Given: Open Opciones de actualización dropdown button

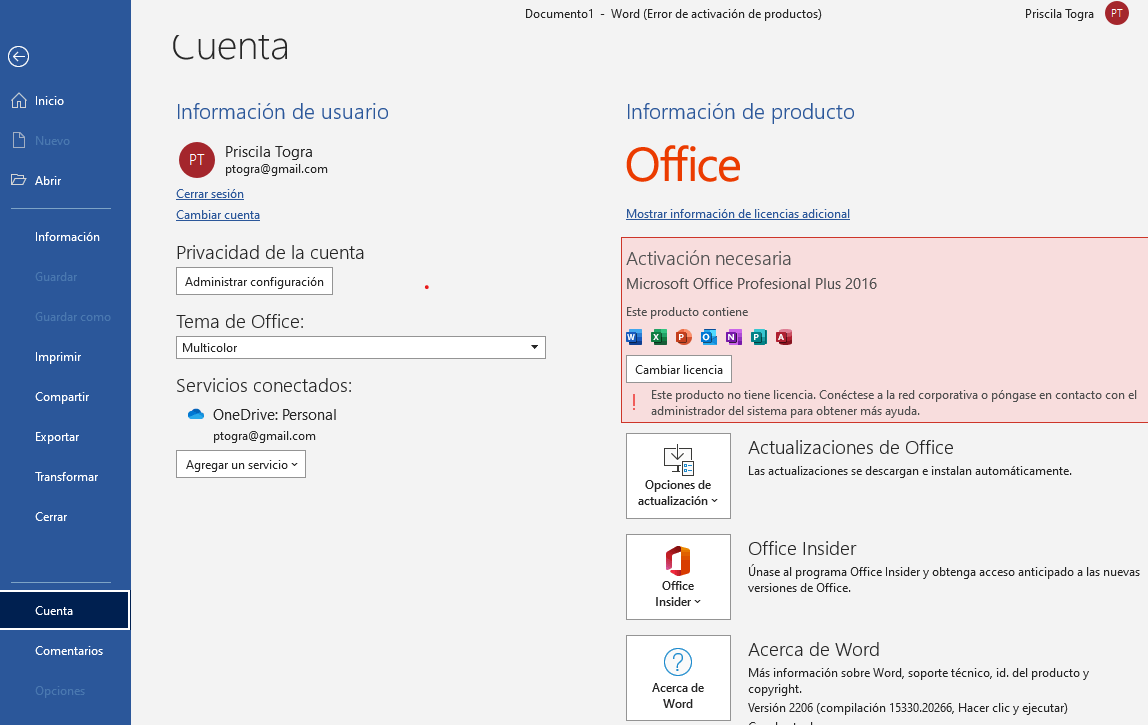Looking at the screenshot, I should (x=678, y=476).
